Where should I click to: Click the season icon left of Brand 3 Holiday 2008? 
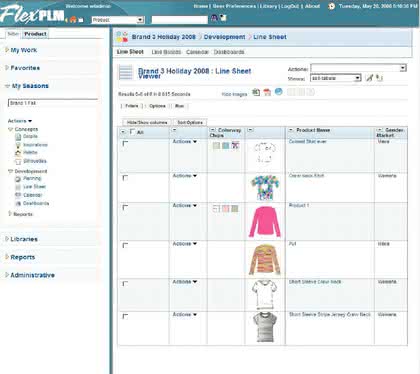[122, 37]
